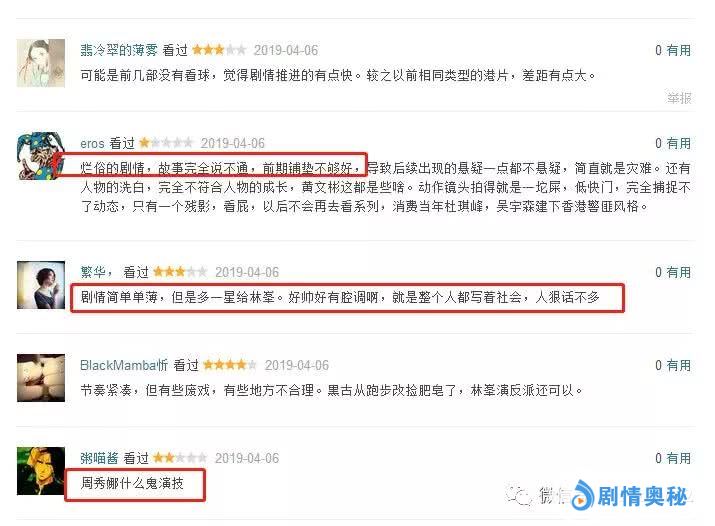
Task: Click 2019-04-06 date on 粥喵酱's review
Action: [x=247, y=458]
